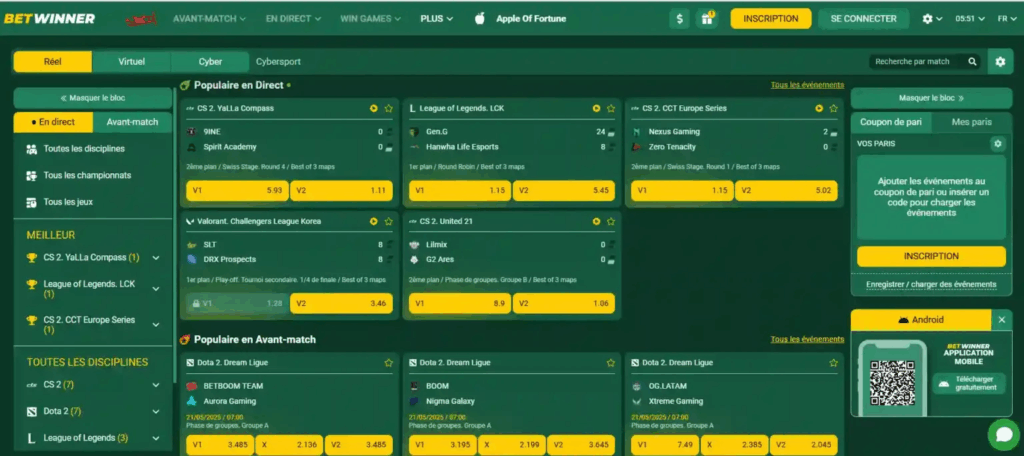Click the Tous les jeux icon
Screen dimensions: 1024x456
(31, 203)
